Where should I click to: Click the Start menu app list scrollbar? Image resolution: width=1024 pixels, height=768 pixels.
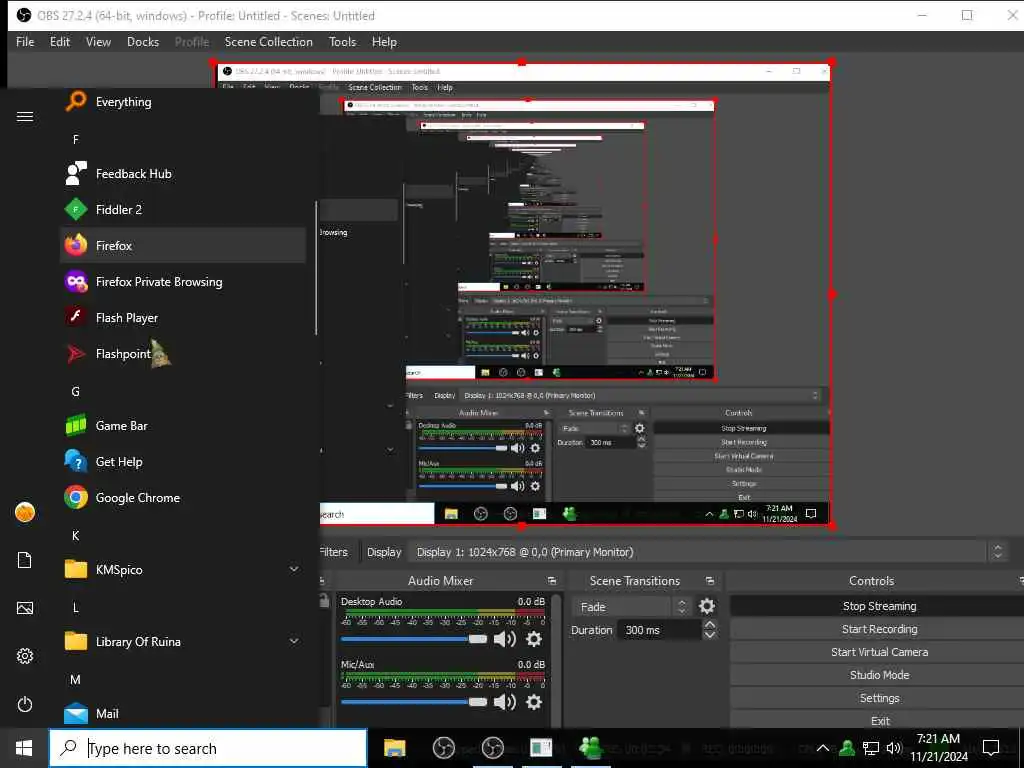click(316, 268)
